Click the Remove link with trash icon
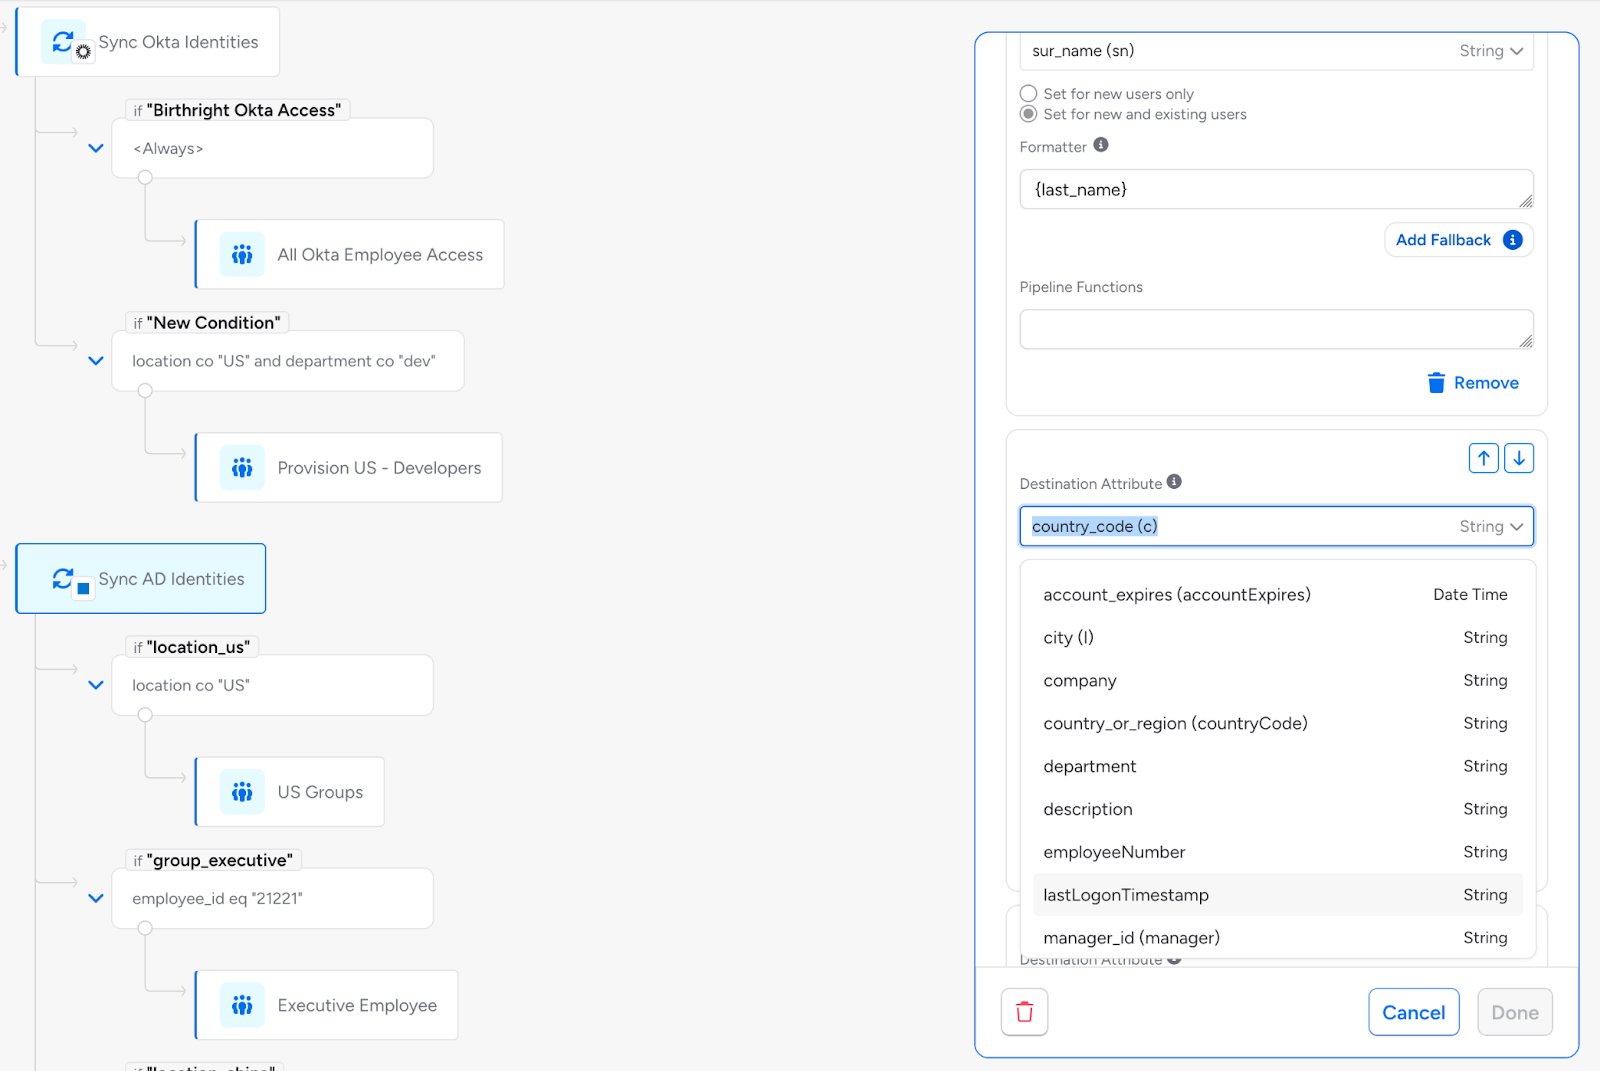The image size is (1600, 1071). (1473, 383)
